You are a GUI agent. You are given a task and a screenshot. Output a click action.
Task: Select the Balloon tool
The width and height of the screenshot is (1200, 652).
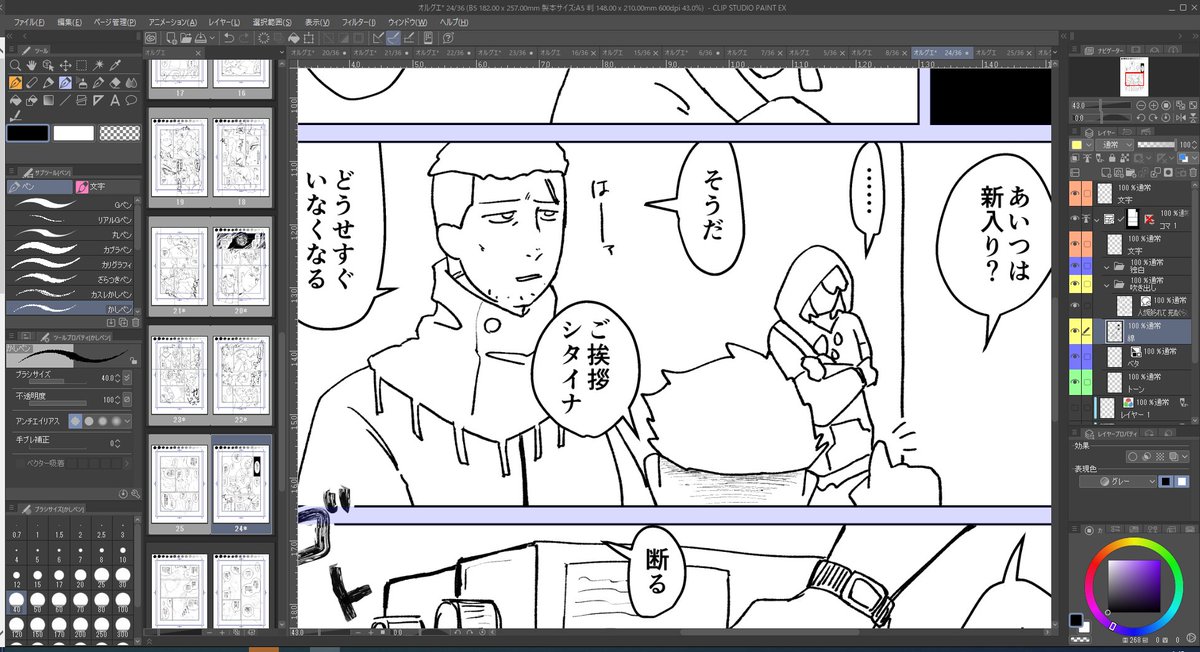point(131,100)
